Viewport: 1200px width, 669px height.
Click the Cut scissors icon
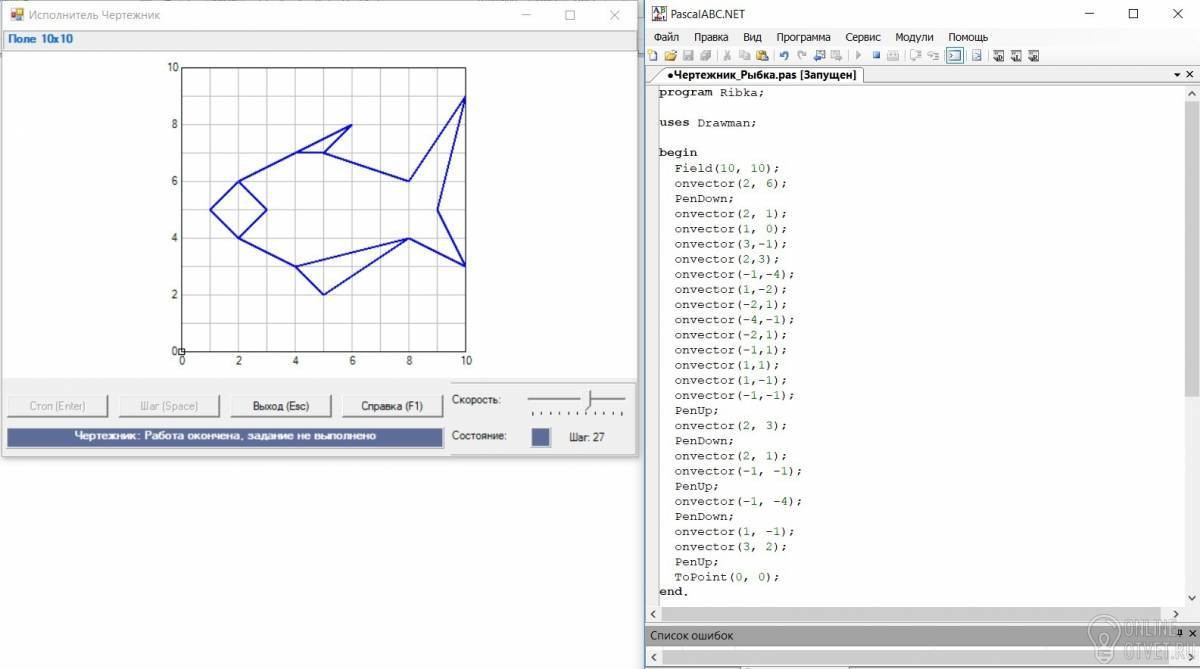pos(727,56)
